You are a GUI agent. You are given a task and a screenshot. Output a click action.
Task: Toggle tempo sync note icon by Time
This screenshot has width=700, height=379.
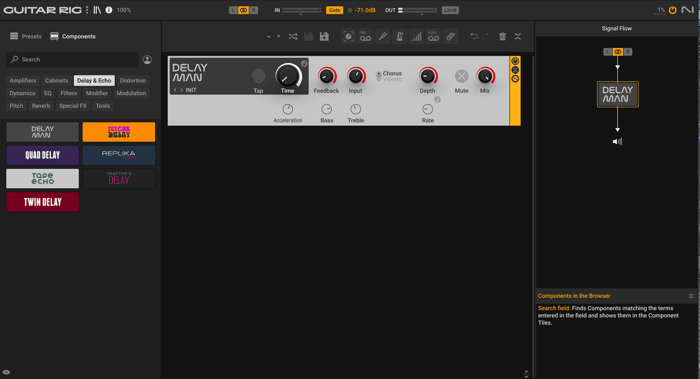coord(304,64)
